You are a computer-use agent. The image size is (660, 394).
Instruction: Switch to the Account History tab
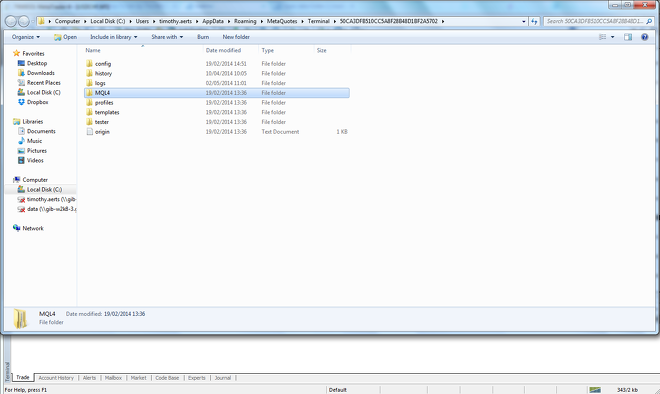coord(56,378)
